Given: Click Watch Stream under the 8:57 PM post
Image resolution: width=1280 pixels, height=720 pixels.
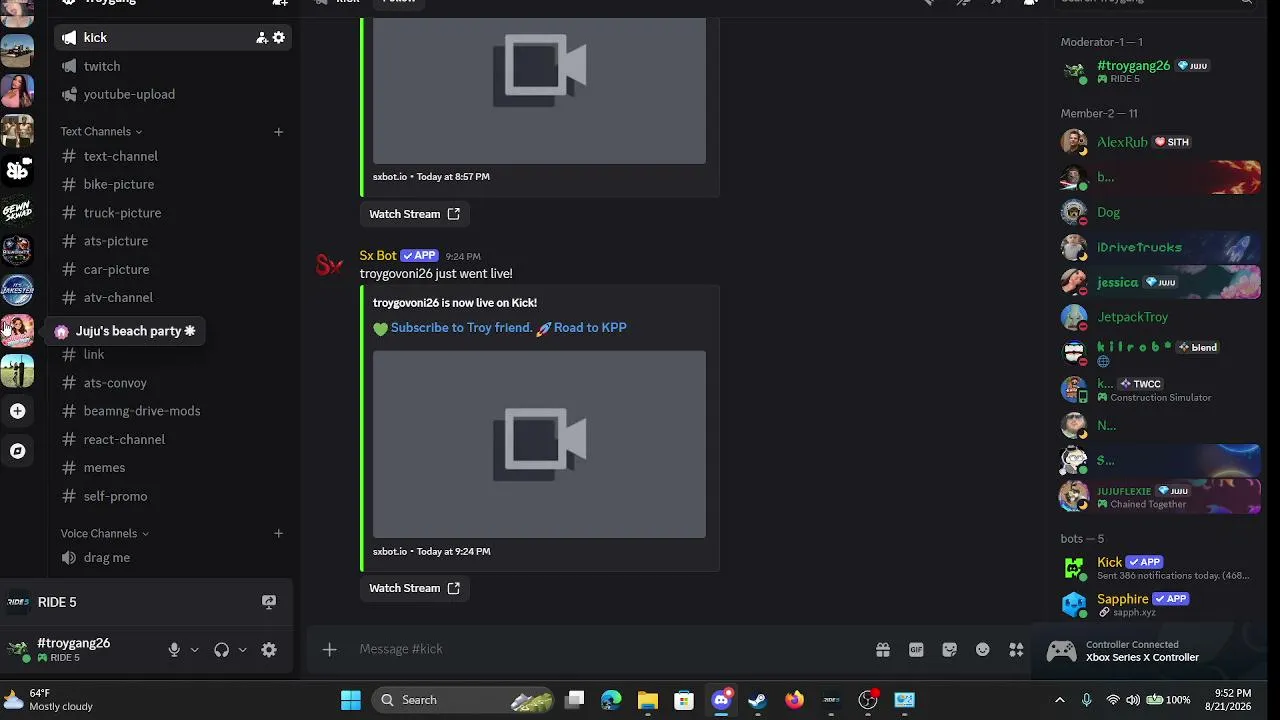Looking at the screenshot, I should coord(414,214).
